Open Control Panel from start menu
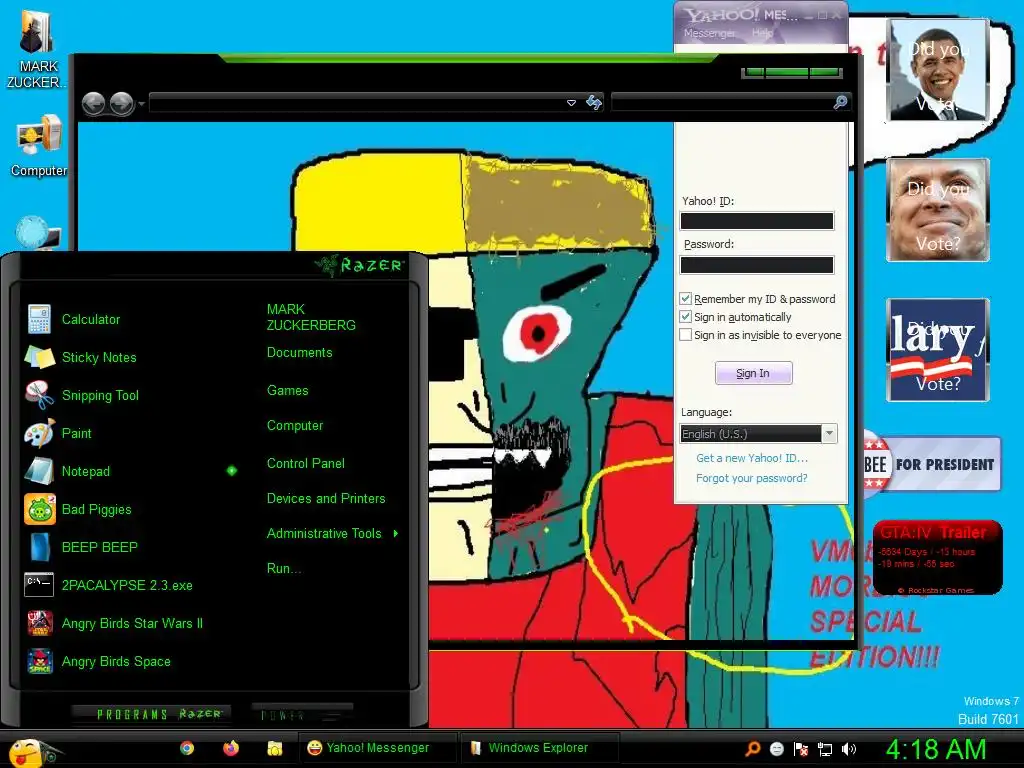Viewport: 1024px width, 768px height. (x=306, y=464)
